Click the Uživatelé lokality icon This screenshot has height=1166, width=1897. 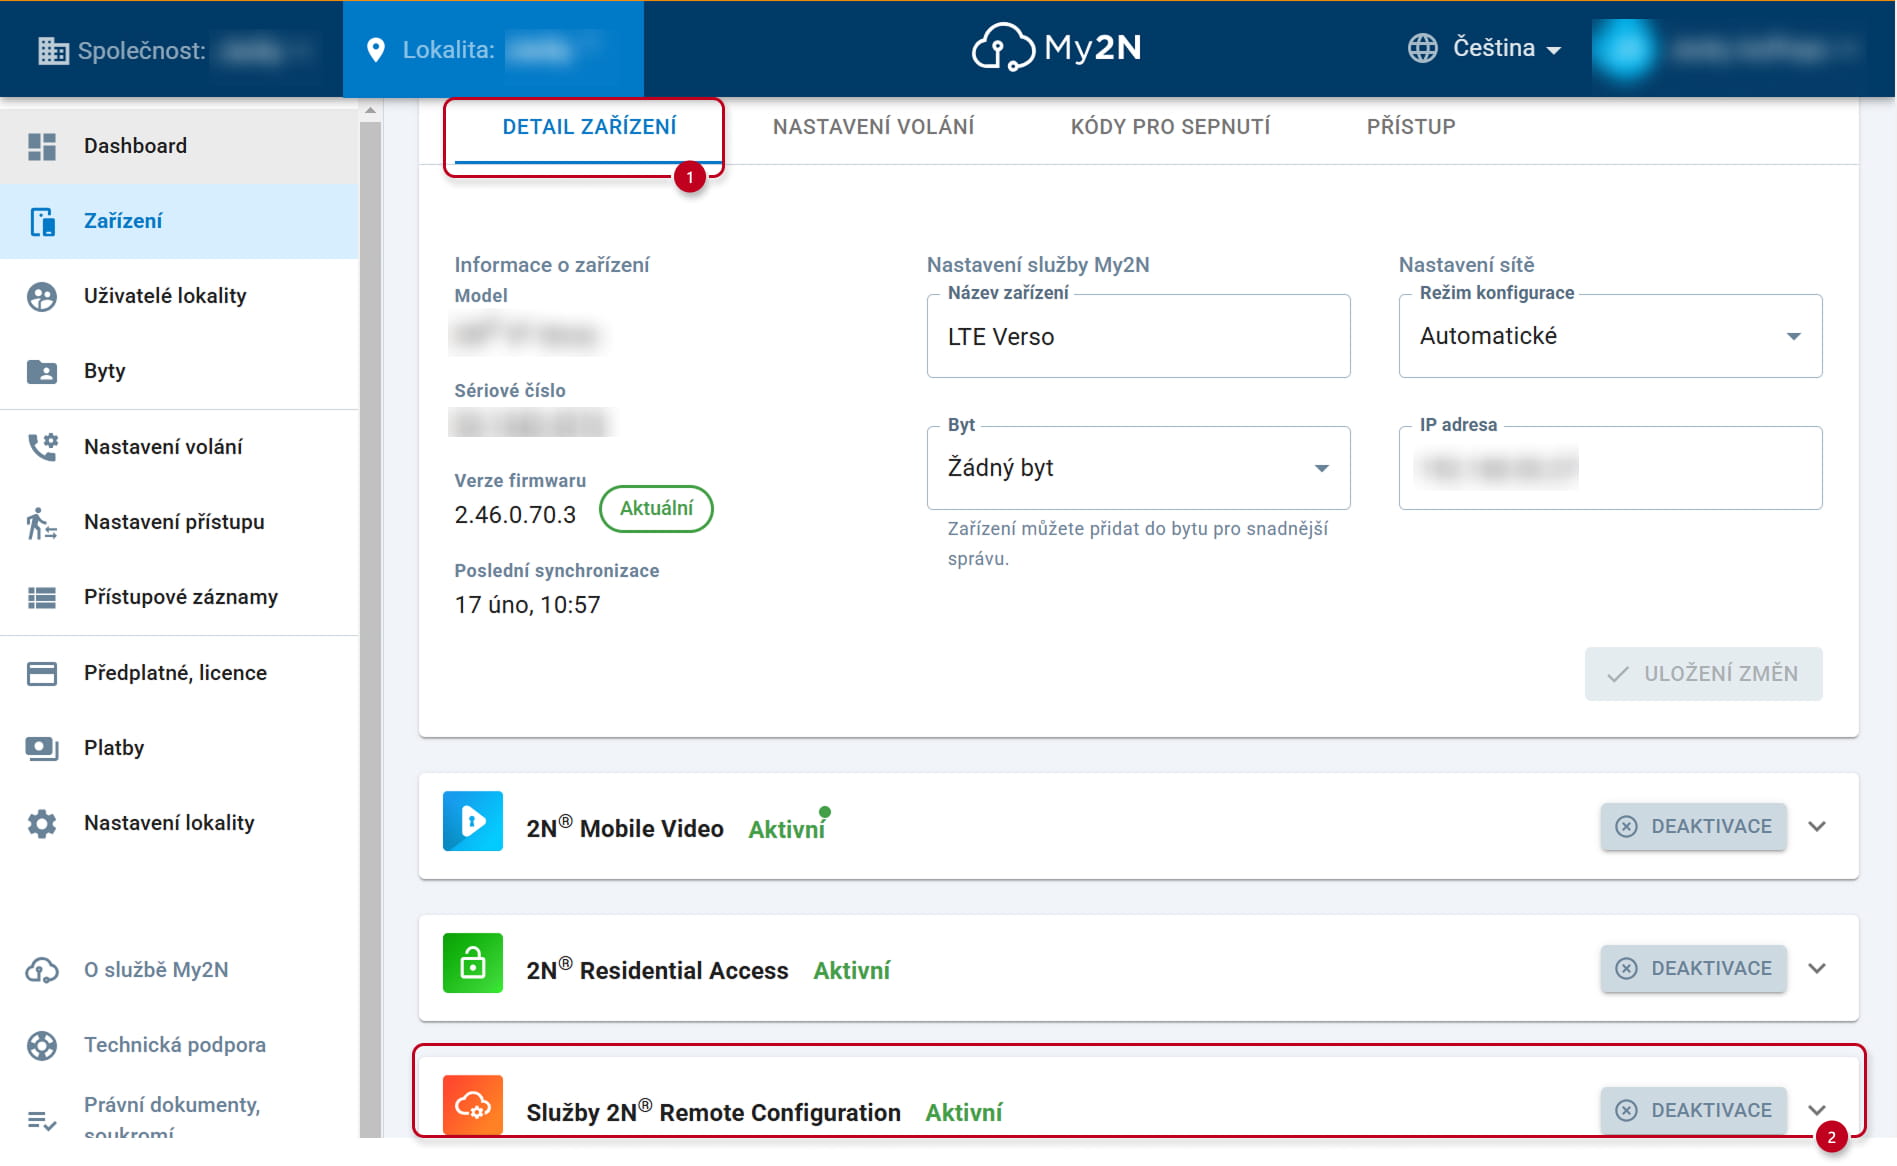[42, 296]
